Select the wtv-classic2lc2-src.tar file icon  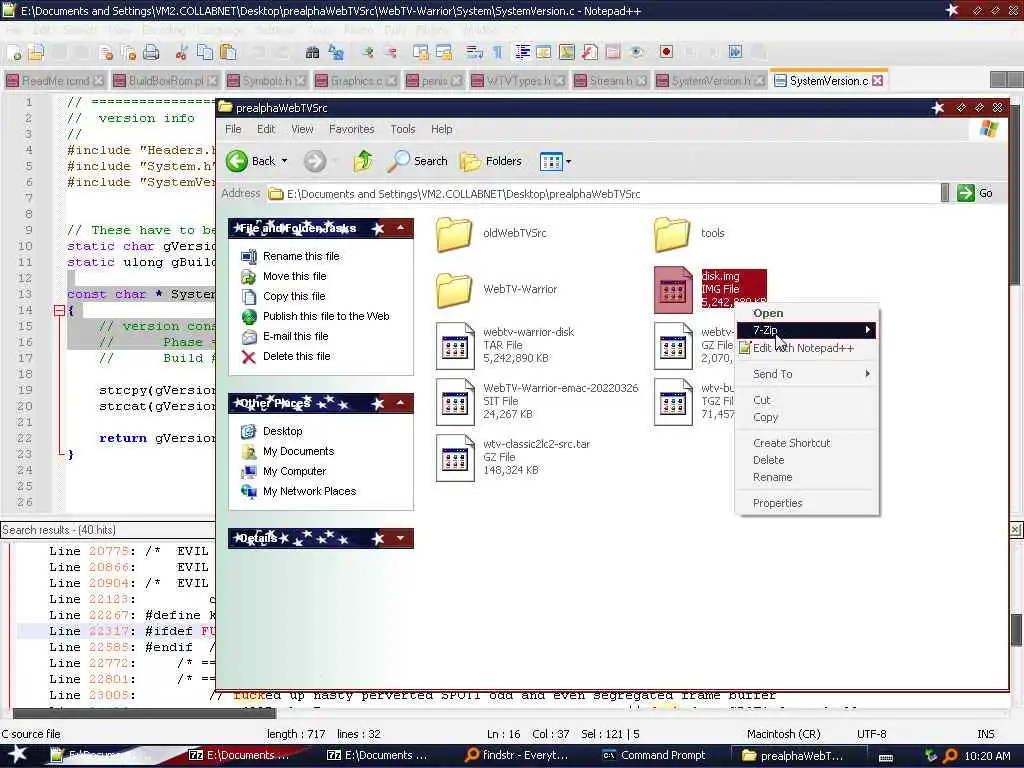(x=455, y=458)
